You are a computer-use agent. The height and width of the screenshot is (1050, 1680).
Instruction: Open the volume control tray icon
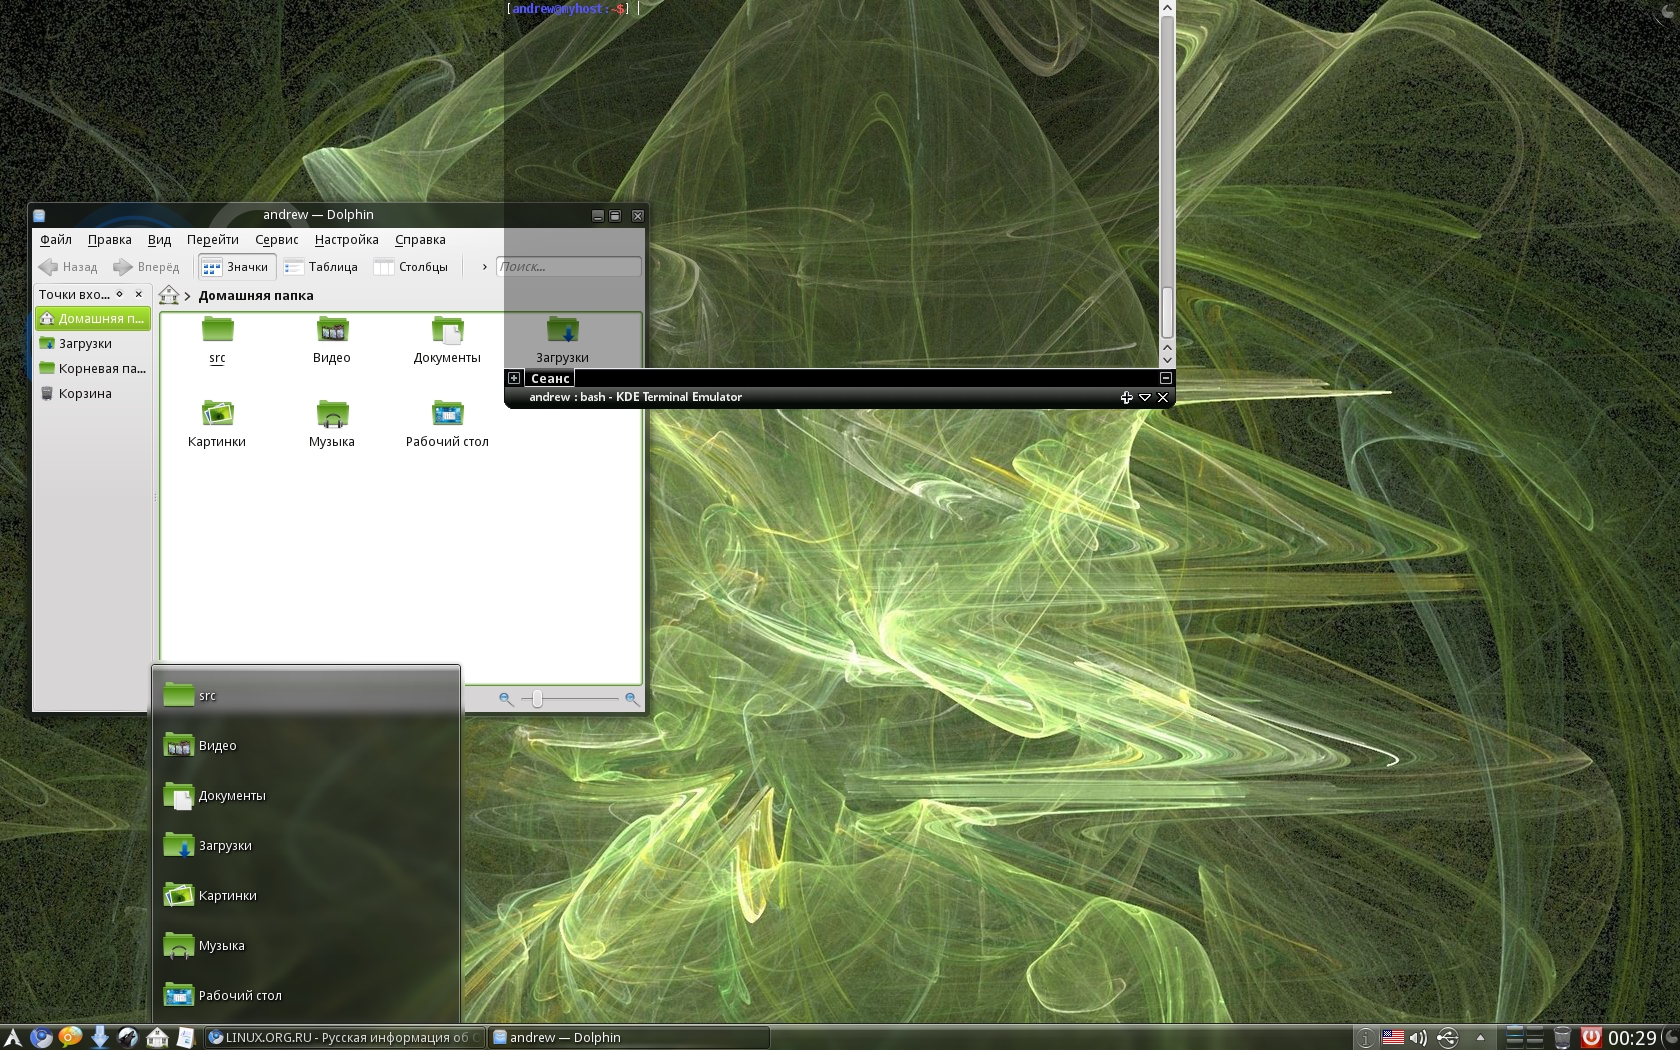1419,1037
